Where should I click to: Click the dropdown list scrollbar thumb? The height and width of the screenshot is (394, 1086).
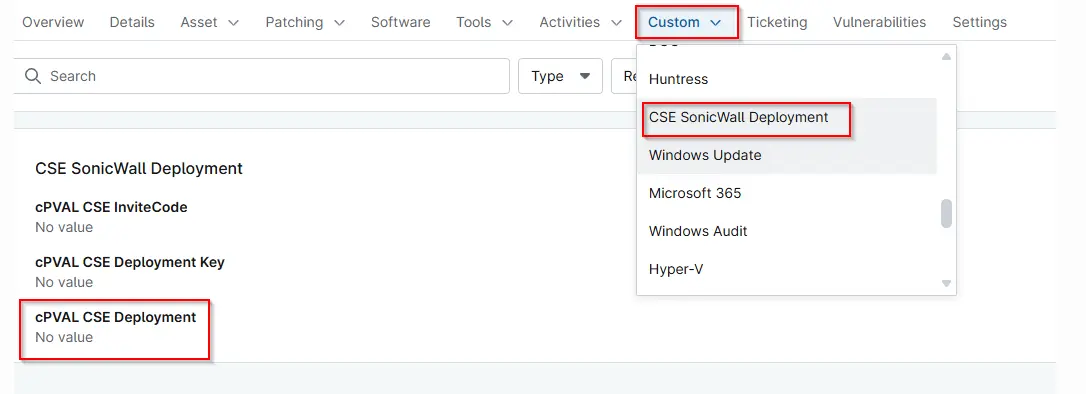[x=946, y=214]
